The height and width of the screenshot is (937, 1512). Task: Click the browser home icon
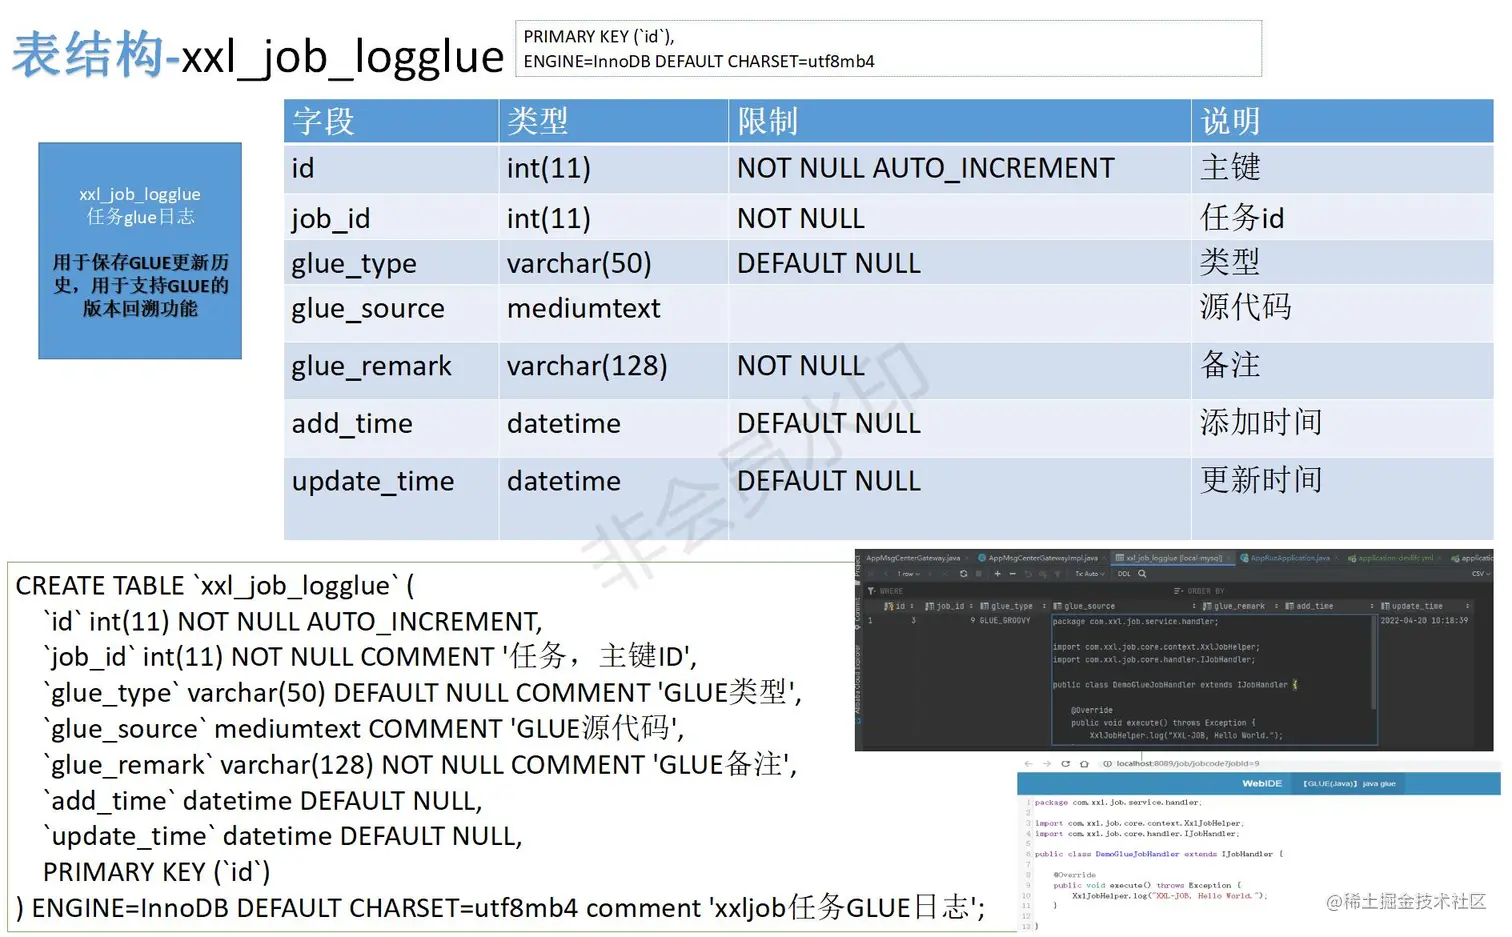[x=1084, y=764]
